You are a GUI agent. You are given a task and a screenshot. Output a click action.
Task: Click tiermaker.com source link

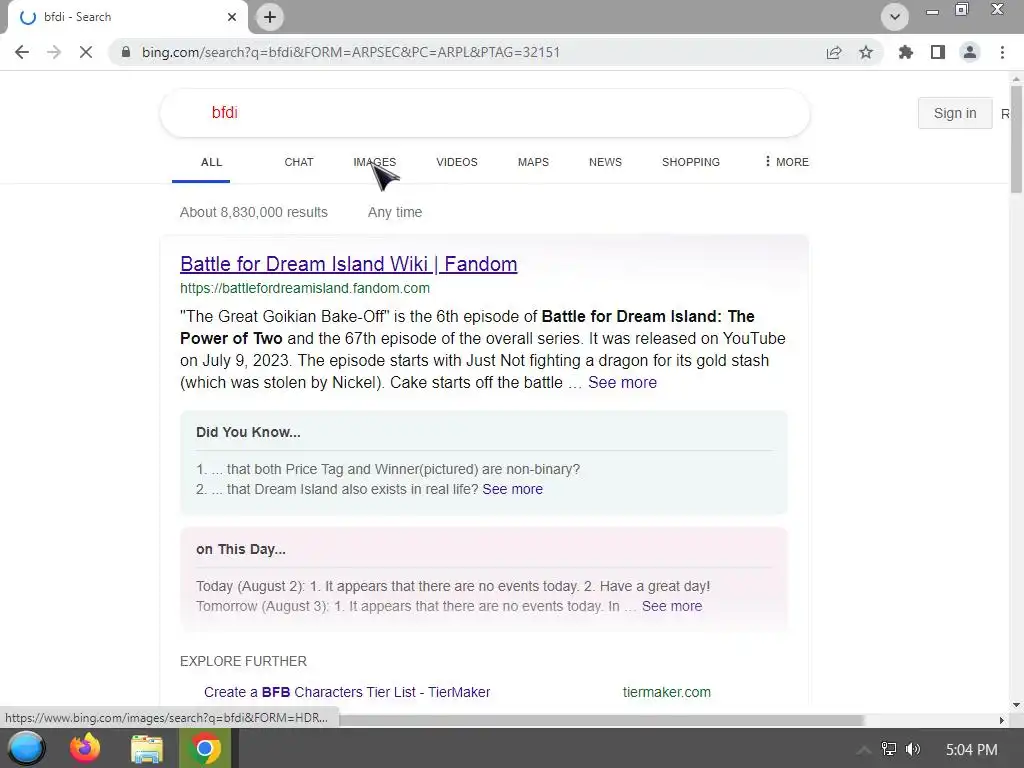[x=666, y=692]
